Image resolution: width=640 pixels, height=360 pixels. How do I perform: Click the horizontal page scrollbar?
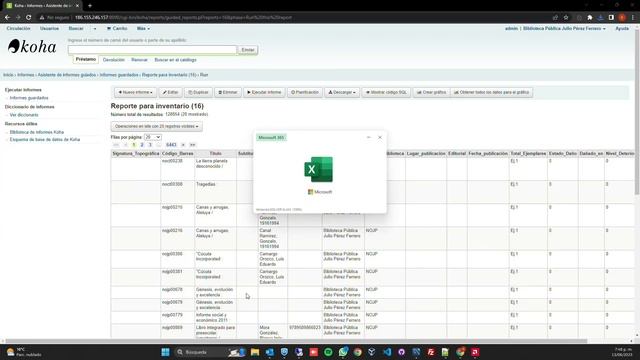click(296, 341)
